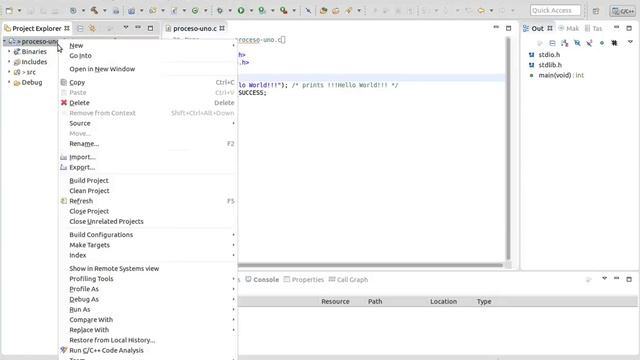Open the Debug As submenu

(x=148, y=299)
